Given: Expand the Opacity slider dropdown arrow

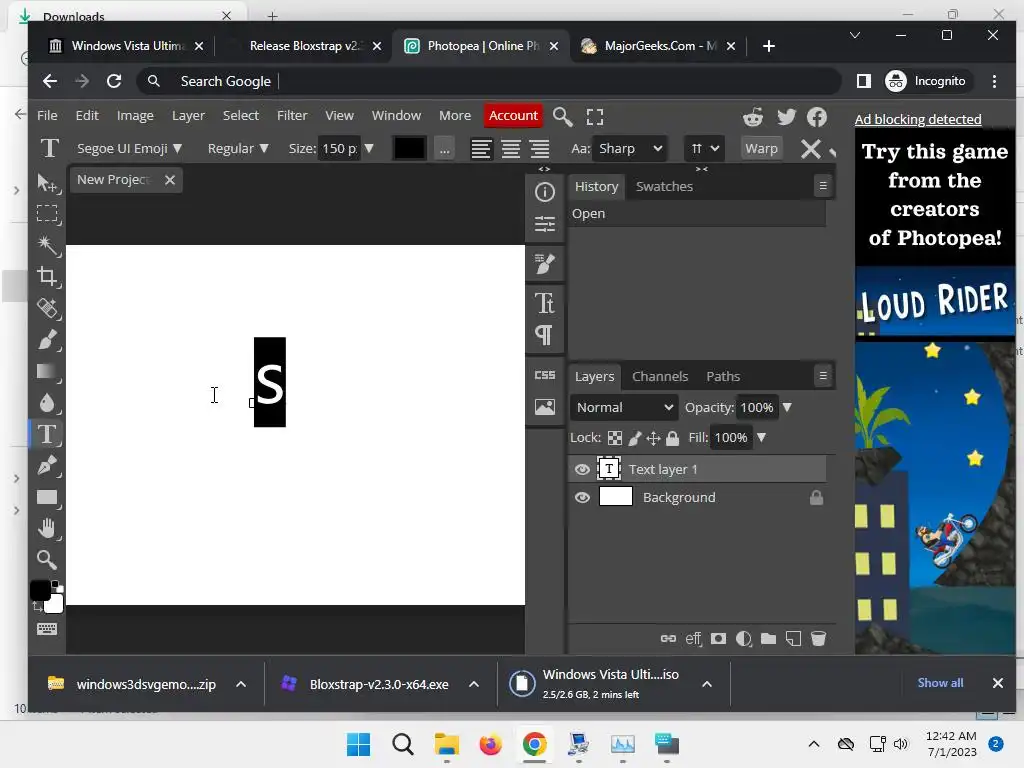Looking at the screenshot, I should [788, 408].
